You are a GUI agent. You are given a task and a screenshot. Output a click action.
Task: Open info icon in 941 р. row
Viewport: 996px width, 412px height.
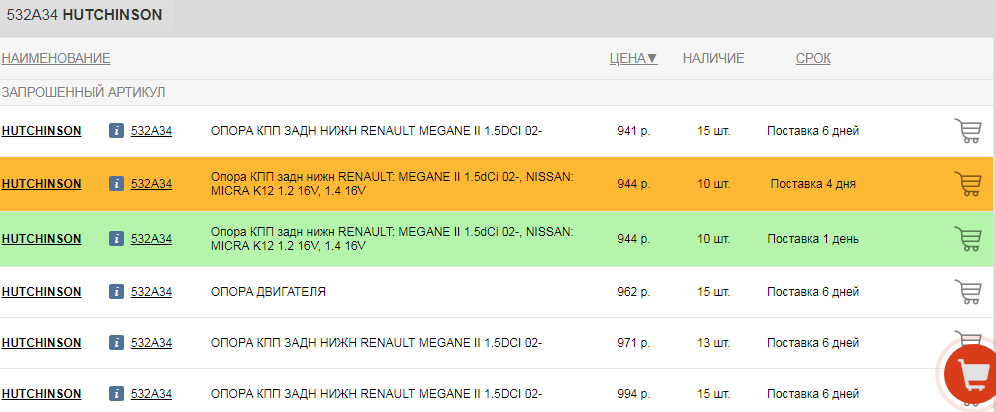pyautogui.click(x=116, y=131)
